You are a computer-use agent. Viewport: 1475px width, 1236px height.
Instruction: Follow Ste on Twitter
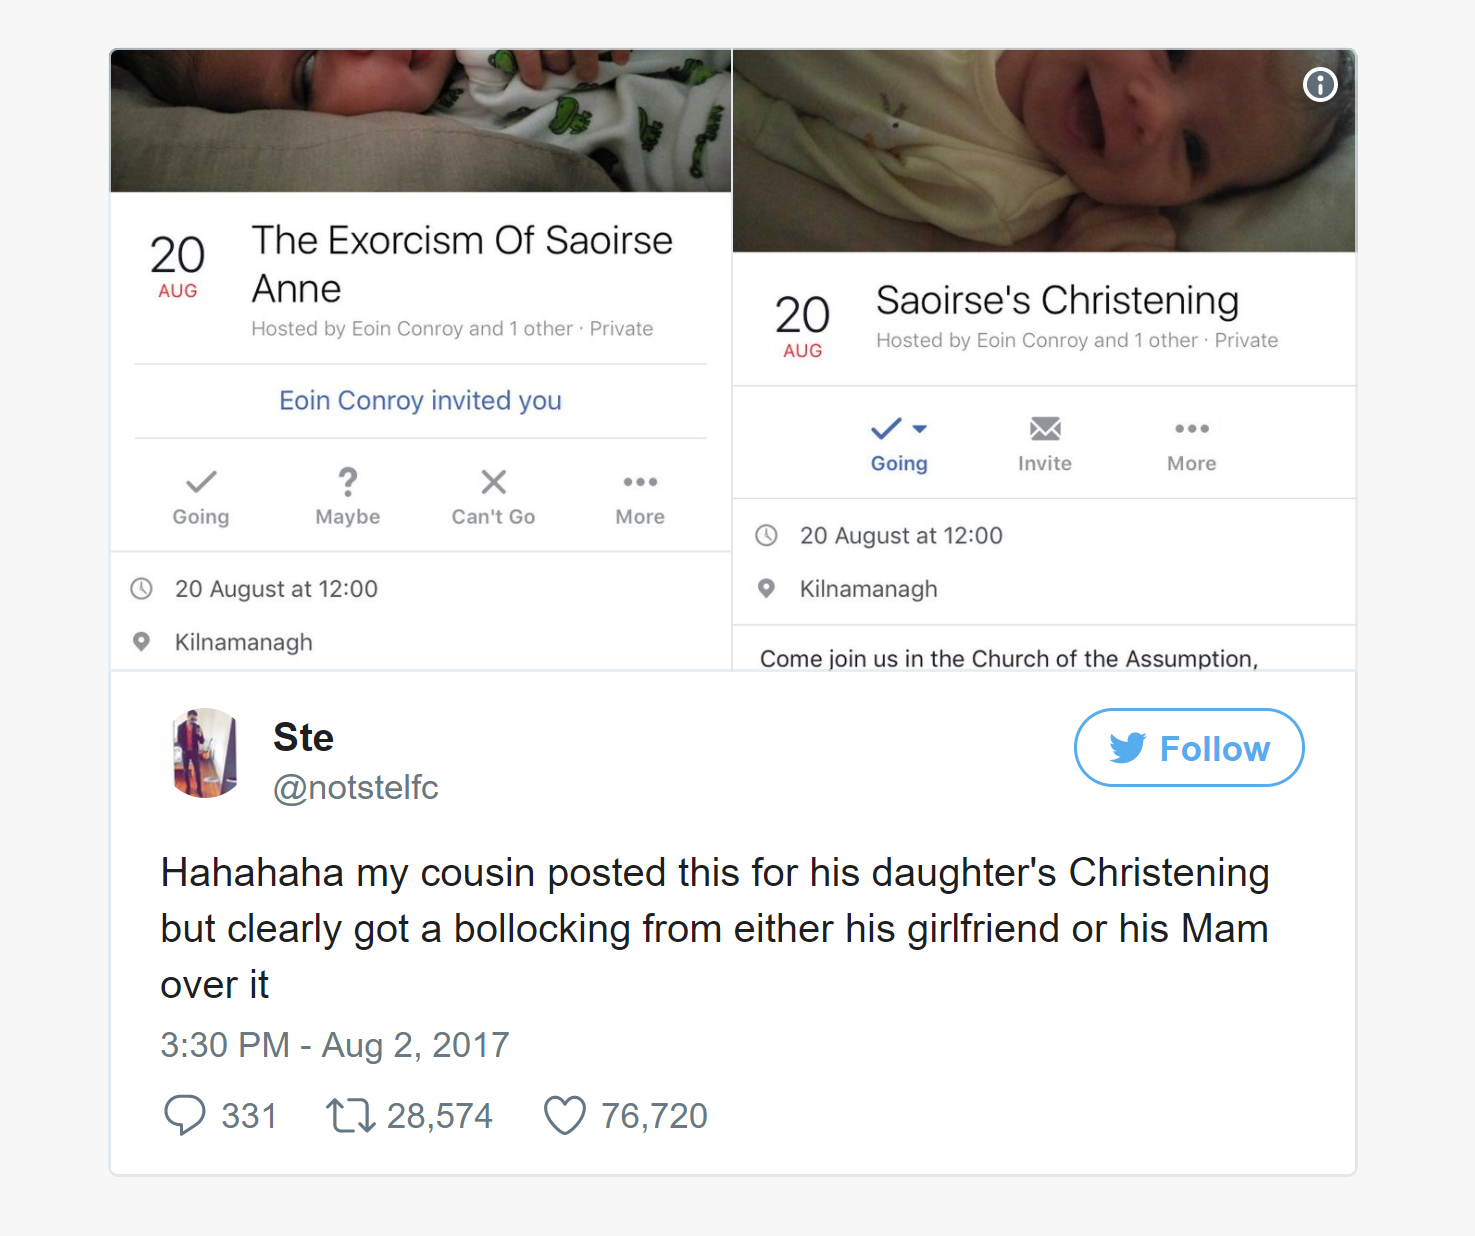click(1189, 748)
